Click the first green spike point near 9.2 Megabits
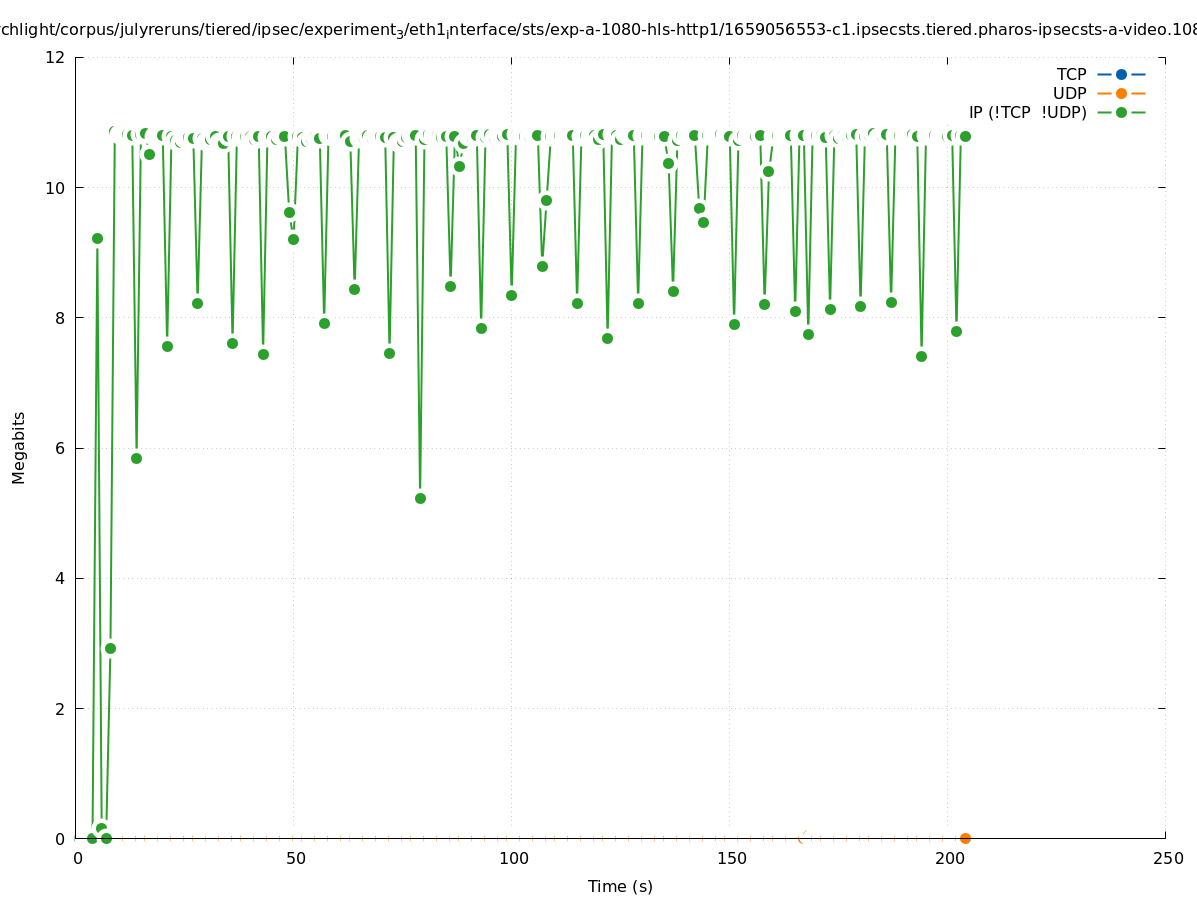 (97, 238)
